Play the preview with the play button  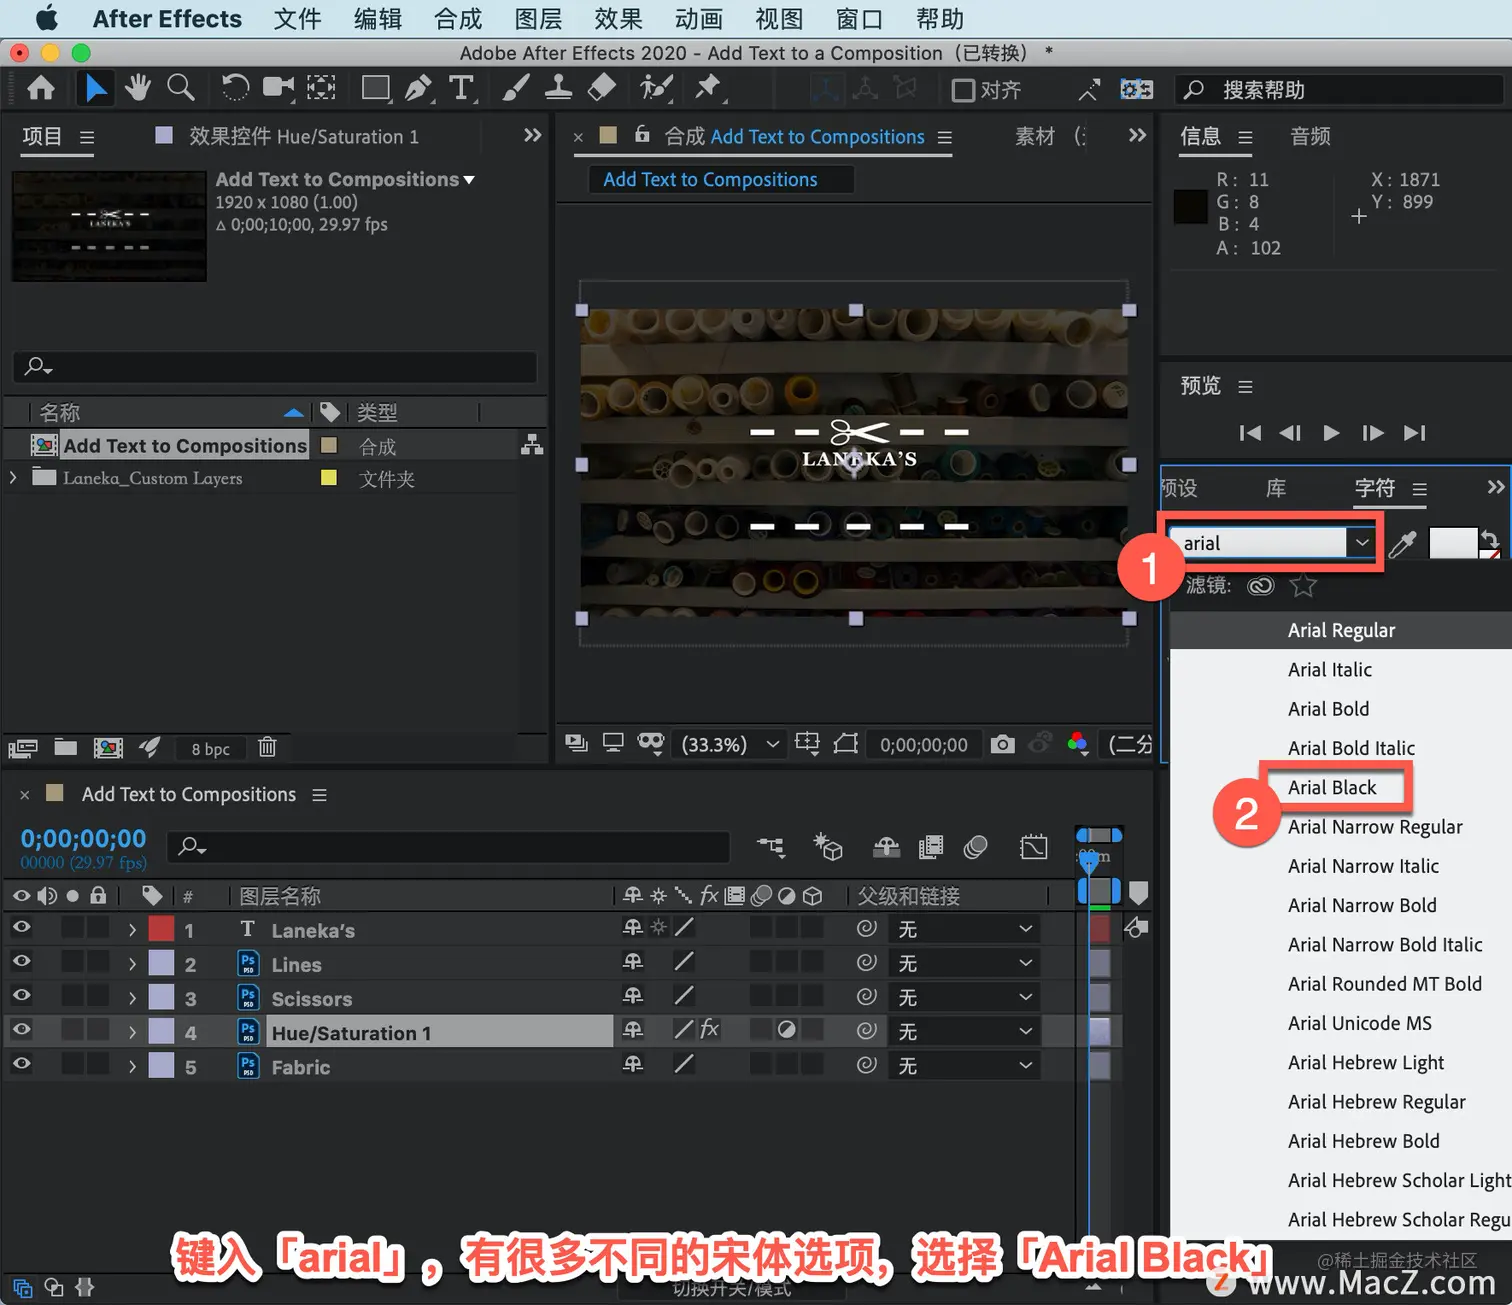pyautogui.click(x=1331, y=433)
